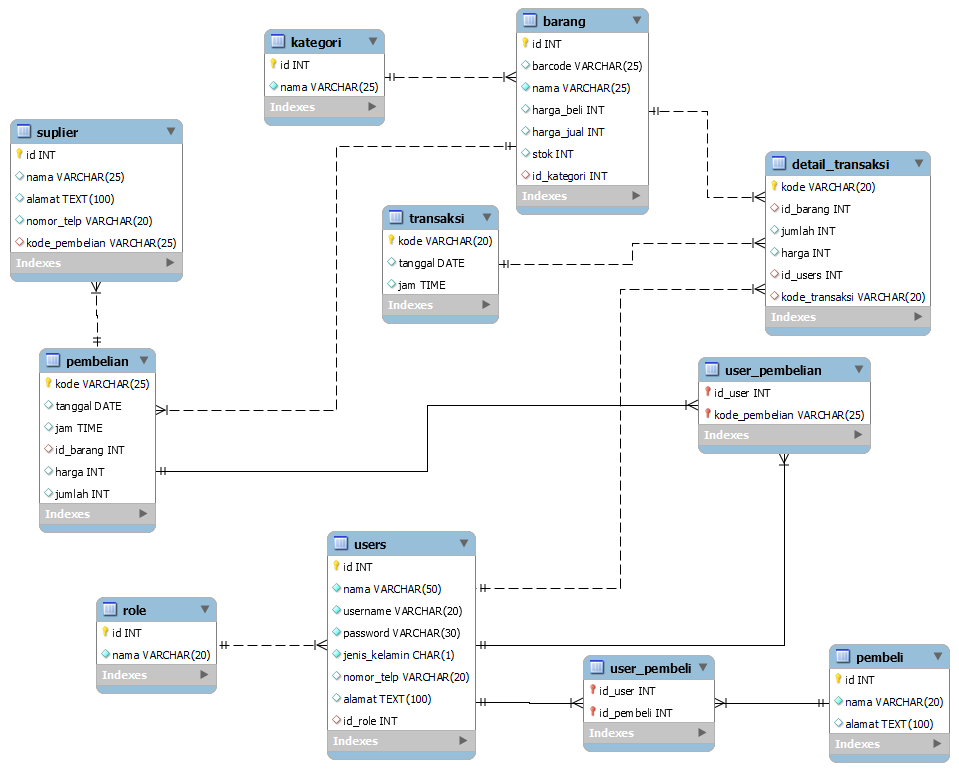Expand Indexes section of user_pembeli table
Viewport: 959px width, 774px height.
click(701, 733)
